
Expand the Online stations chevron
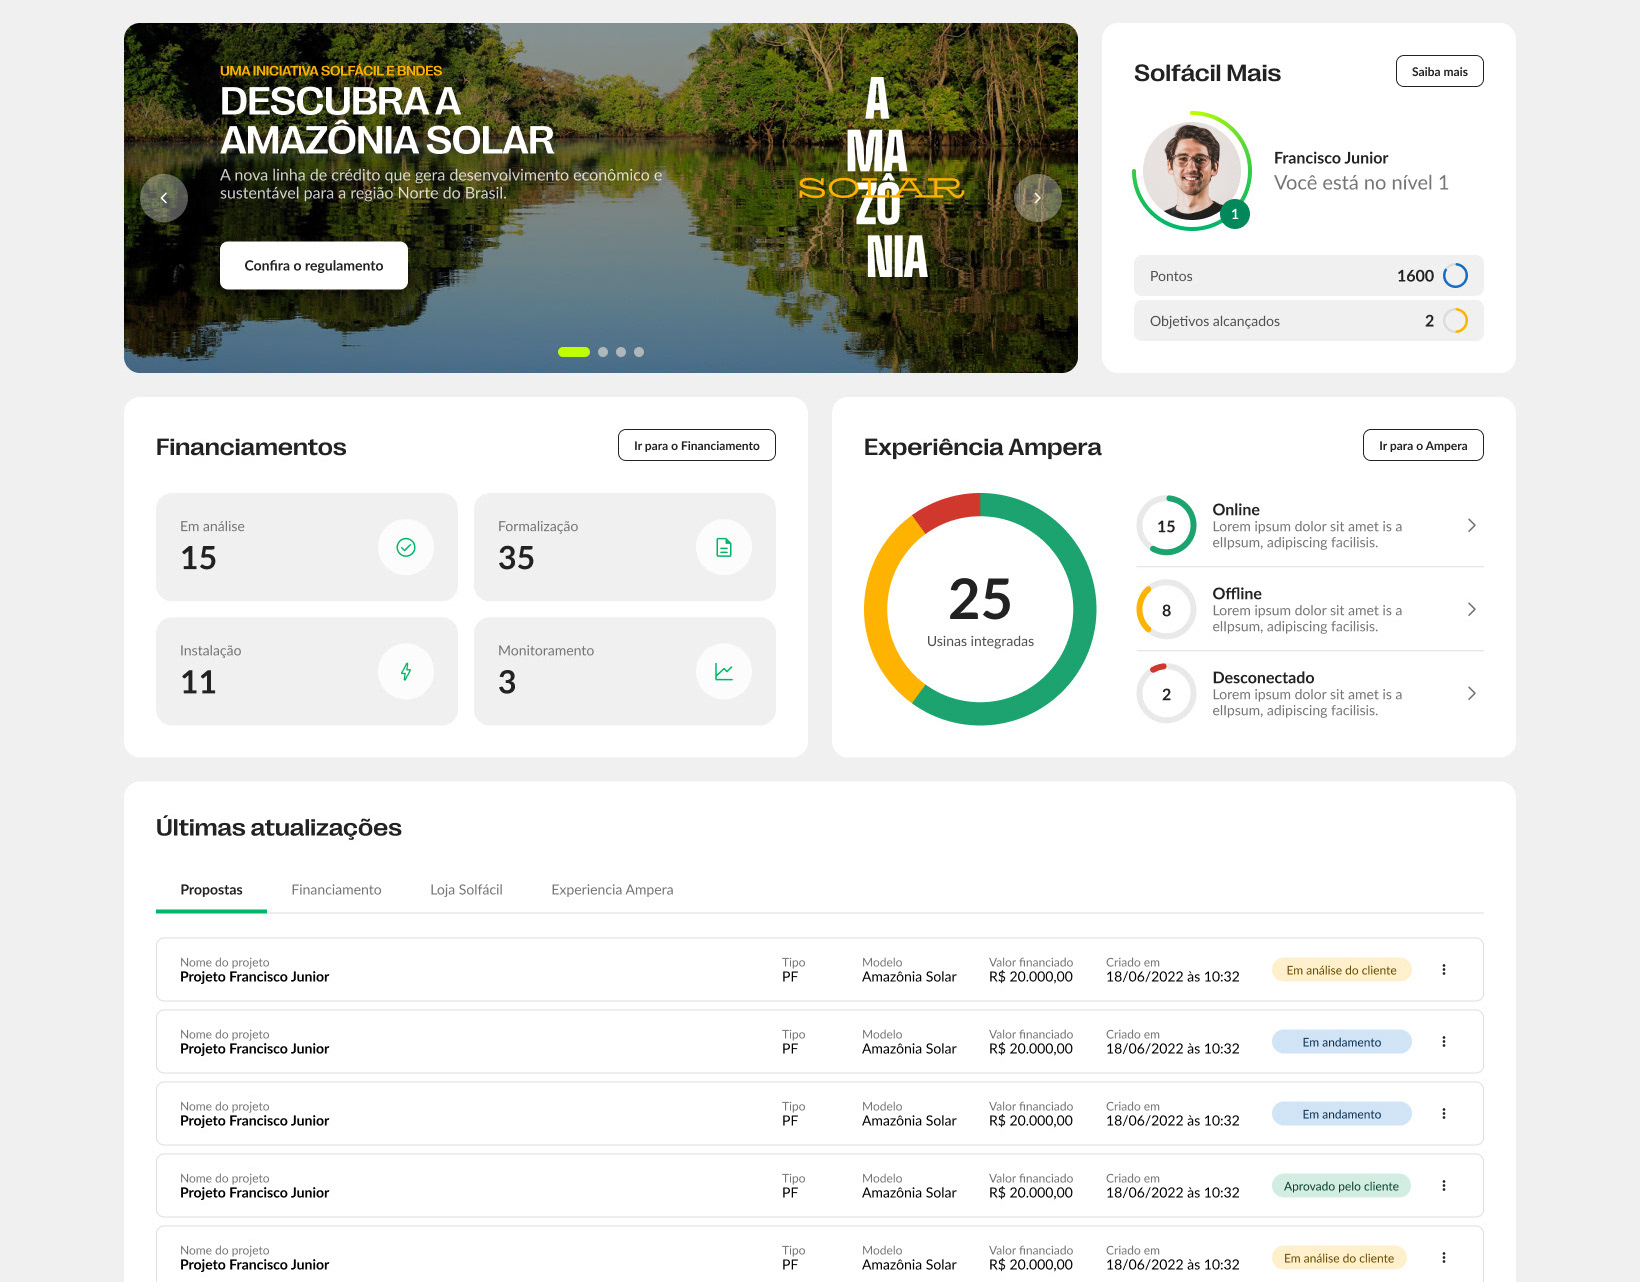pyautogui.click(x=1471, y=525)
